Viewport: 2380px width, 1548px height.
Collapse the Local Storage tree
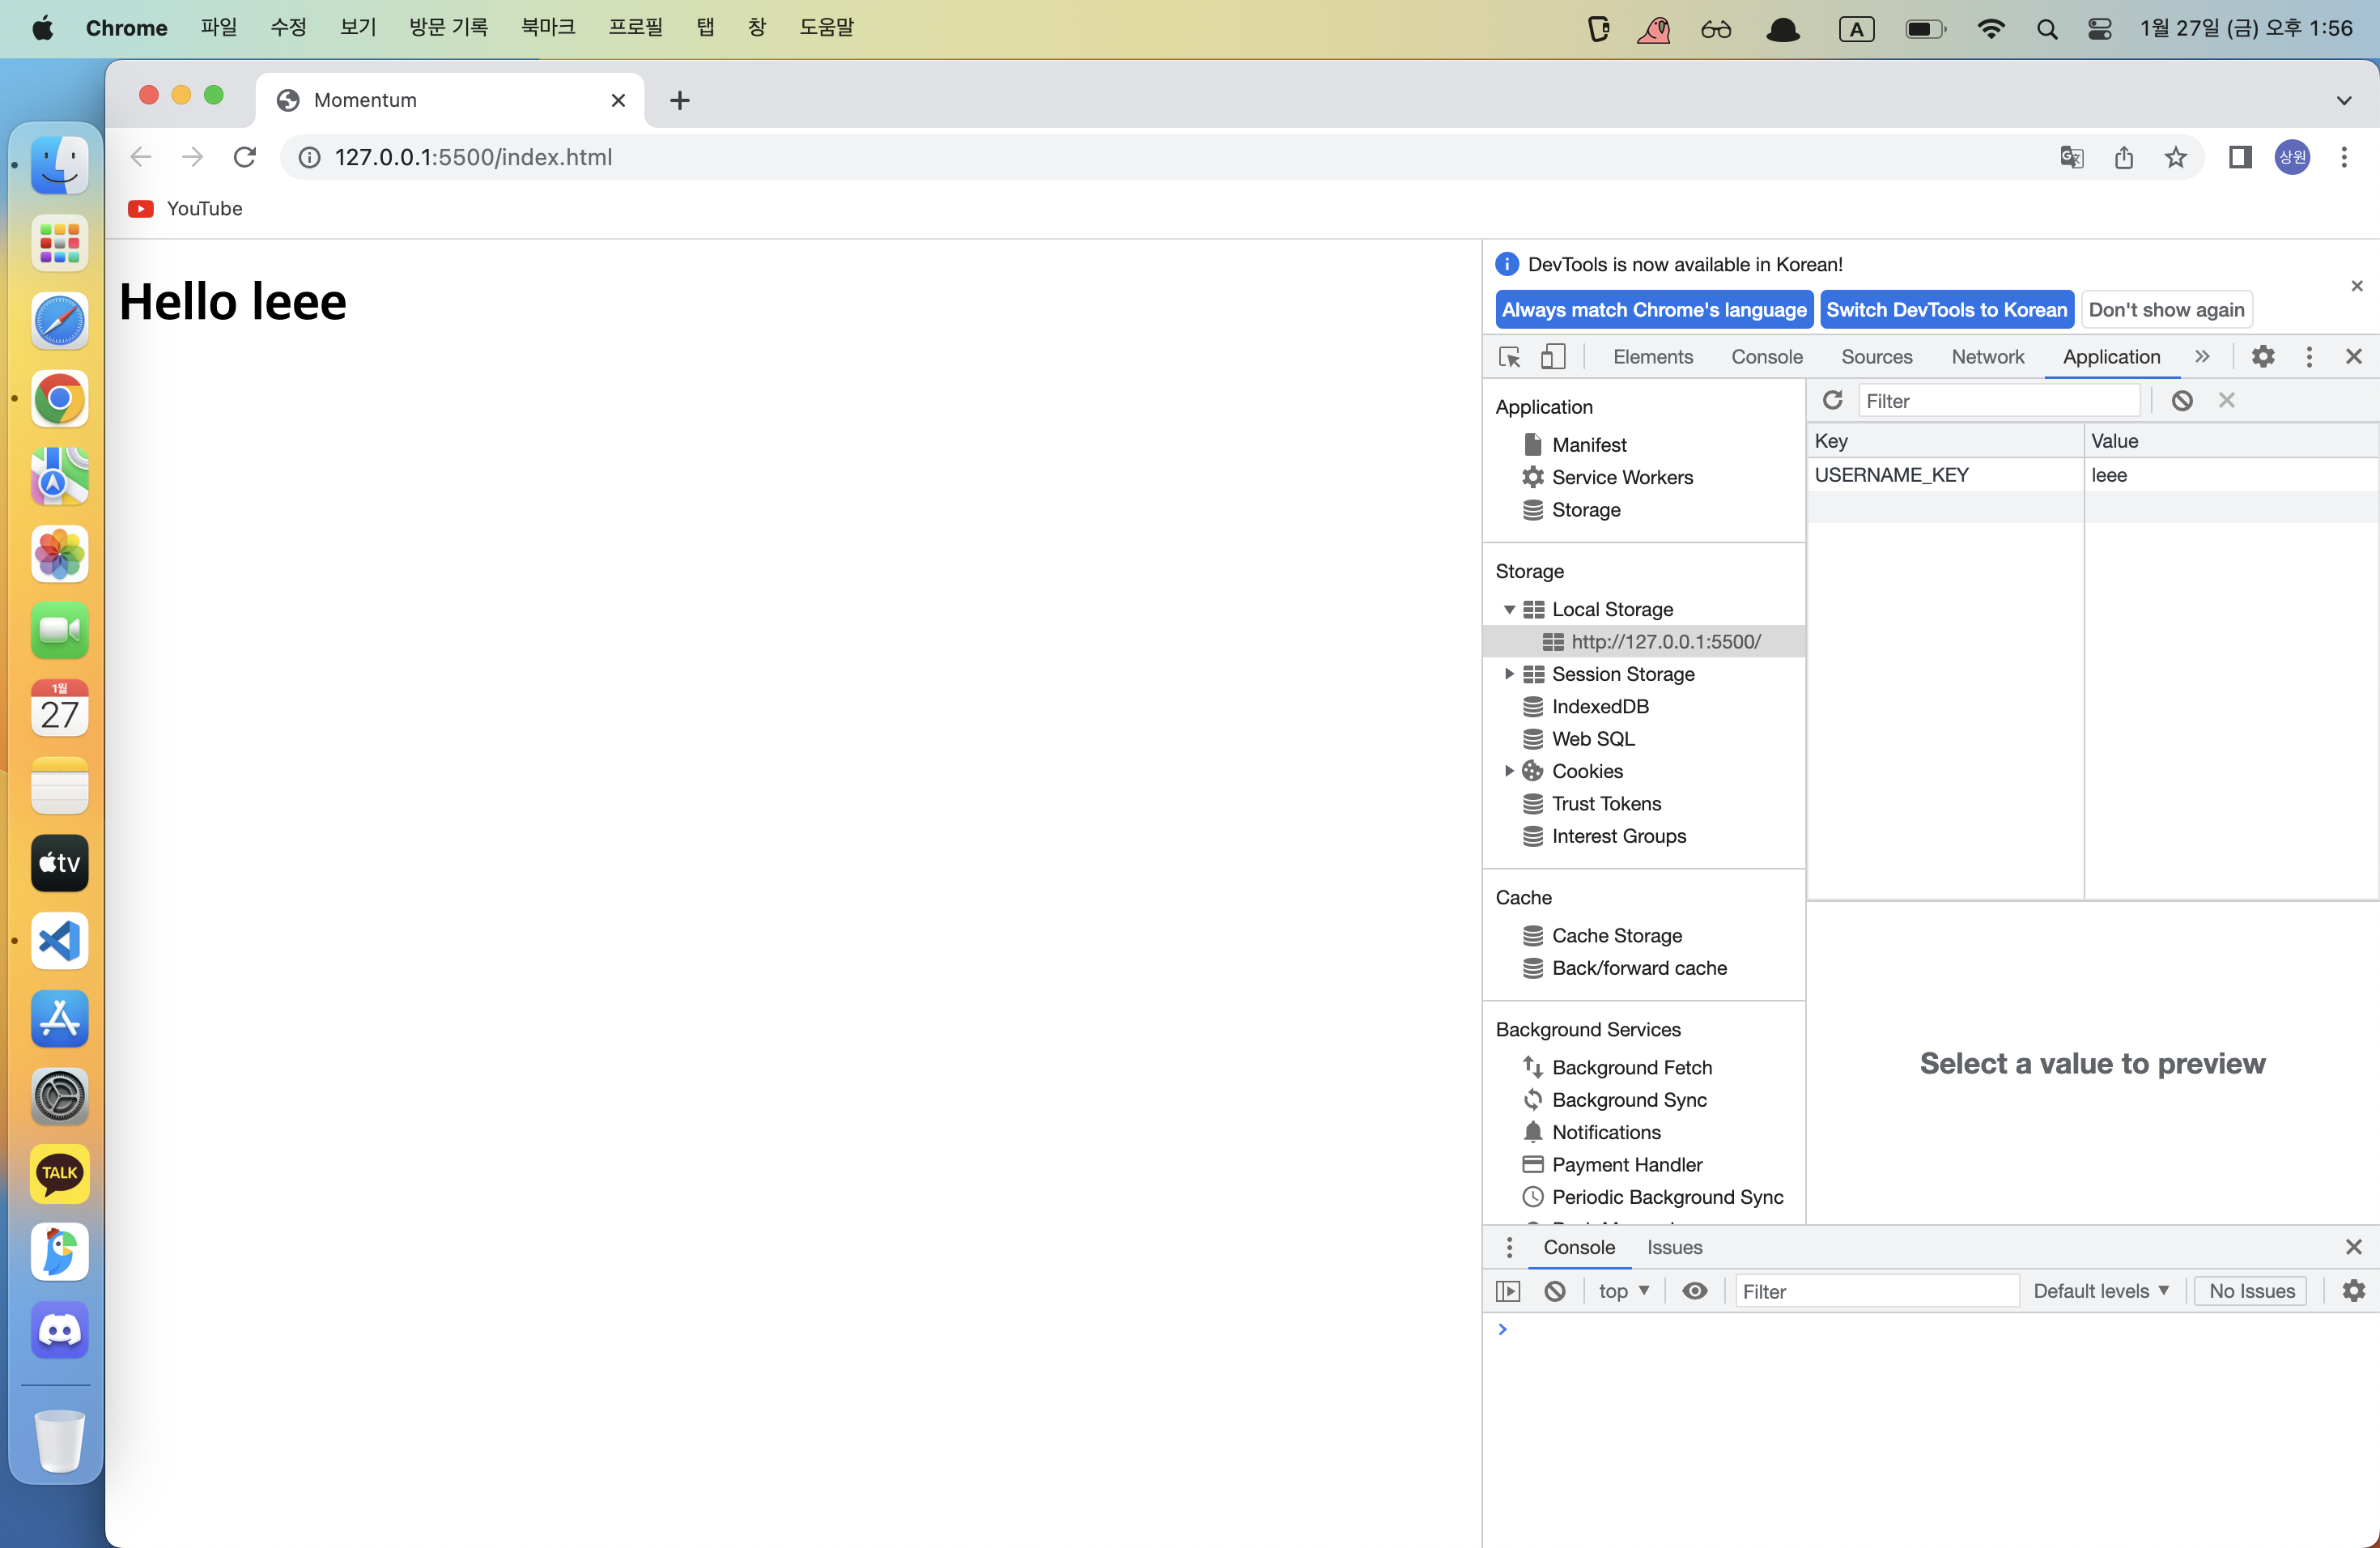point(1509,609)
